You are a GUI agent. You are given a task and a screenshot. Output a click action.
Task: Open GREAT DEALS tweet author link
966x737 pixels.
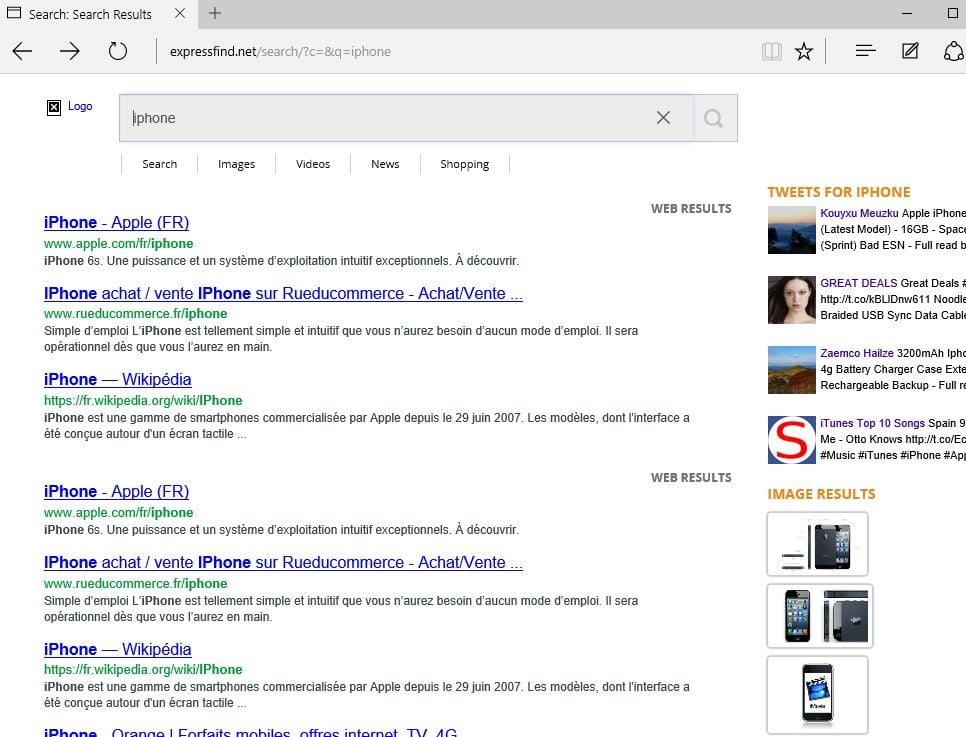click(x=858, y=283)
